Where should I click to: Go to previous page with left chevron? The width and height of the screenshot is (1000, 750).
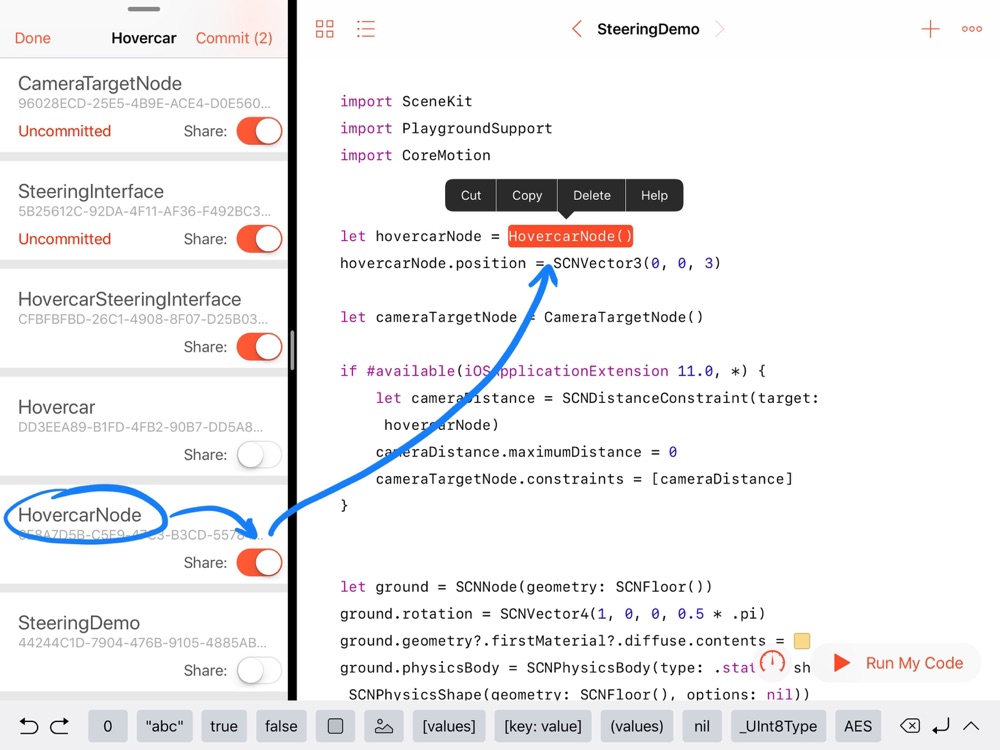tap(577, 29)
